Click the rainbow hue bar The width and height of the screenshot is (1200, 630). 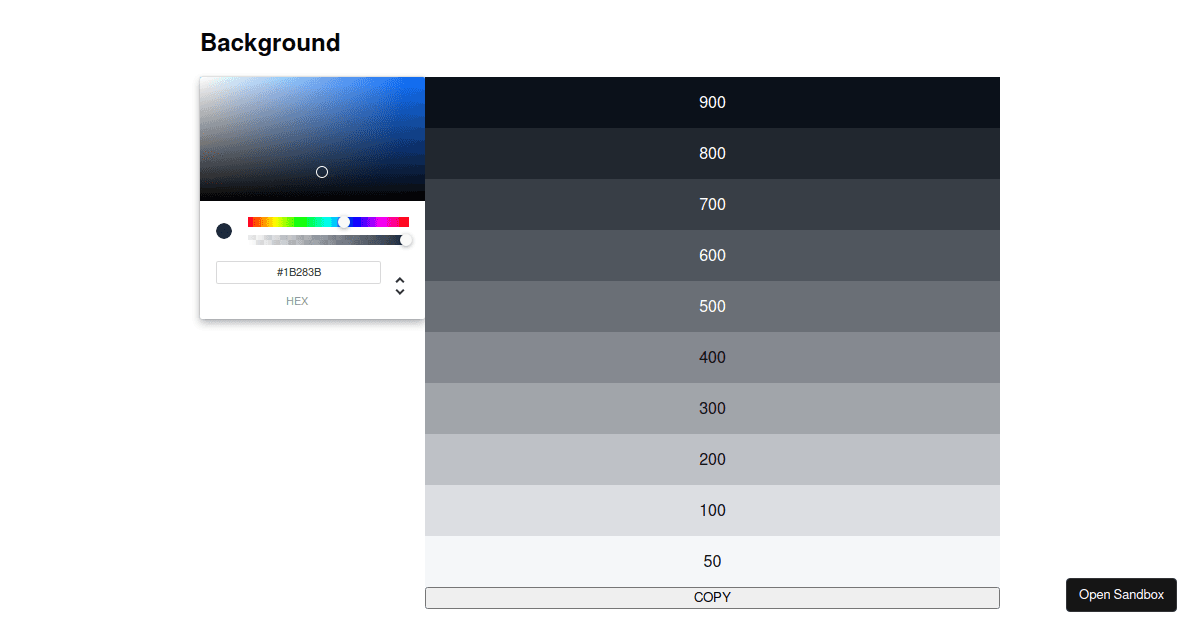(328, 222)
